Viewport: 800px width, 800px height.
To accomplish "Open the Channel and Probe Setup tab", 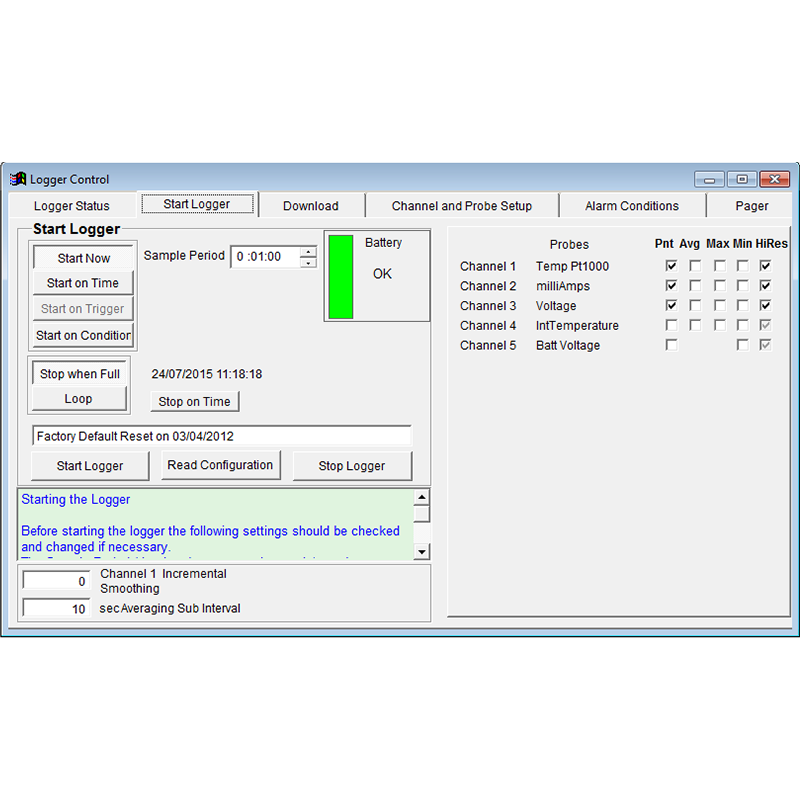I will (x=462, y=206).
